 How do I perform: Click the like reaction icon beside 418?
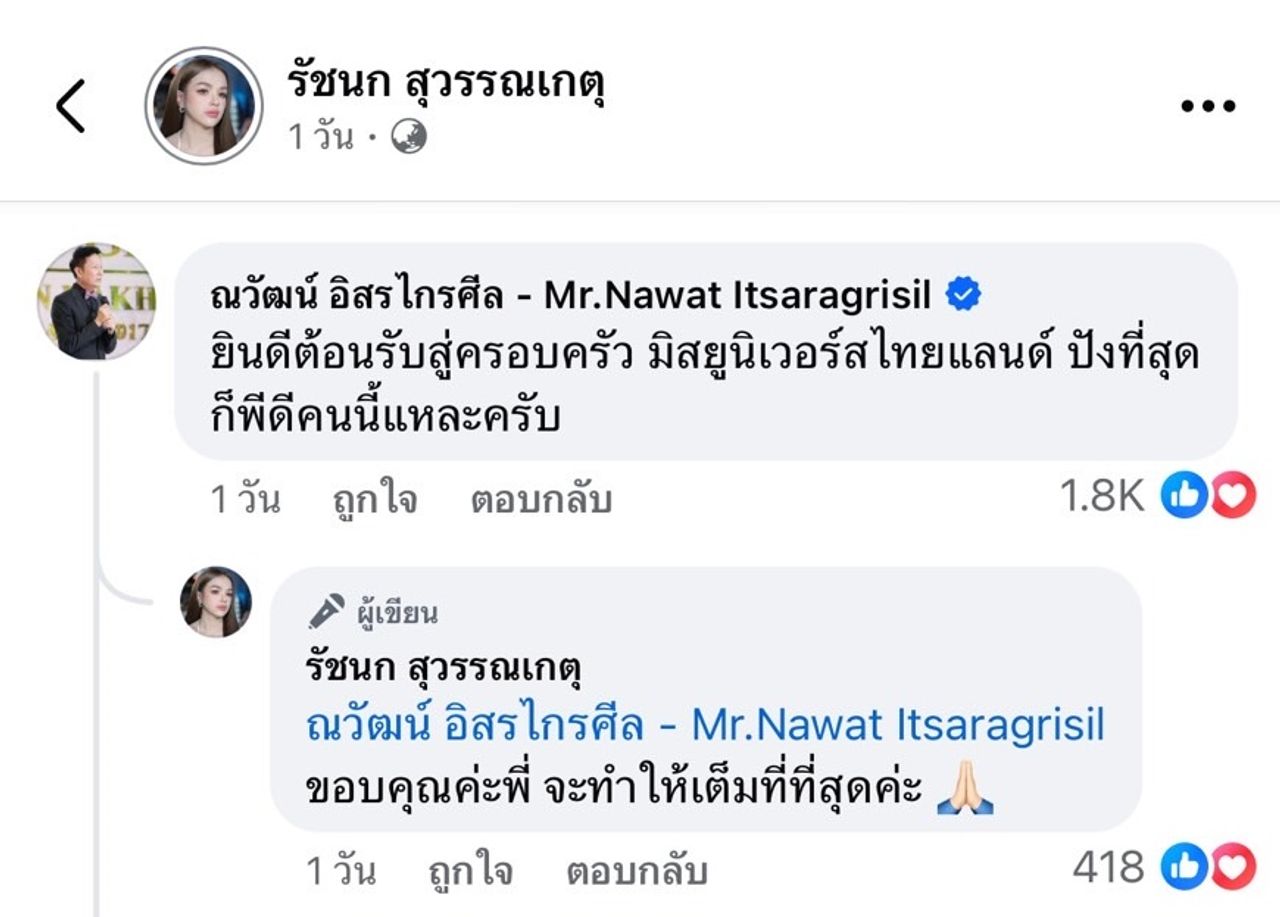point(1184,867)
